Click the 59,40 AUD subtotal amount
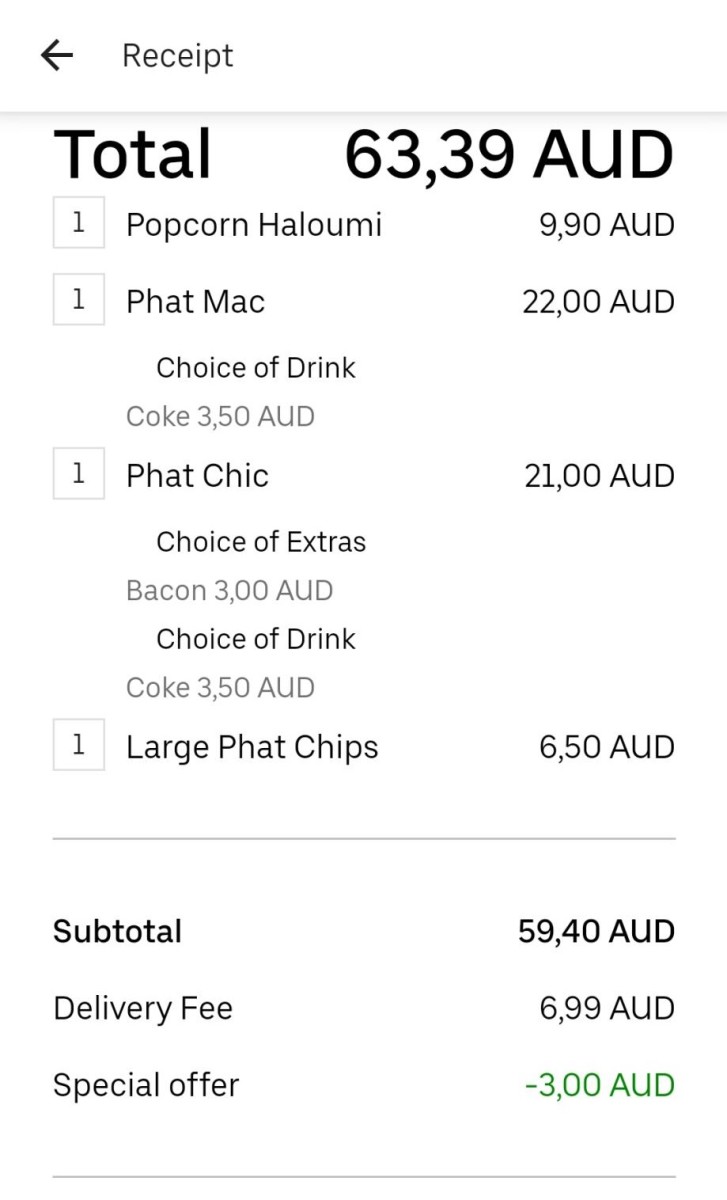The image size is (727, 1200). pos(596,932)
